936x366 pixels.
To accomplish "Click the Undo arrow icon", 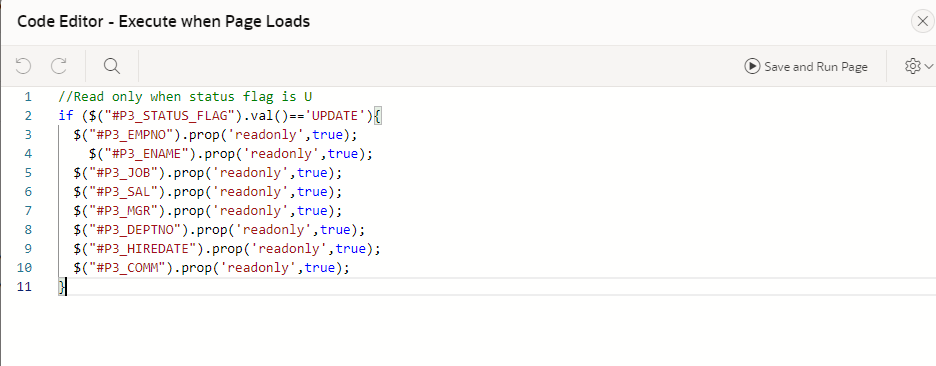I will pos(23,66).
